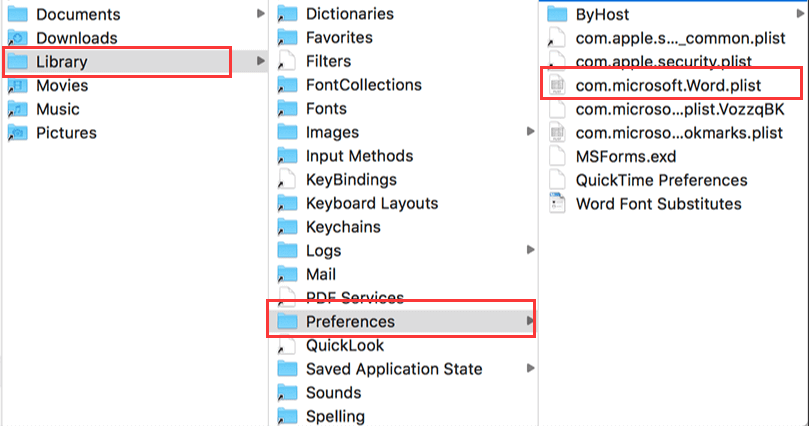The width and height of the screenshot is (809, 426).
Task: Click the Input Methods folder icon
Action: pos(287,156)
